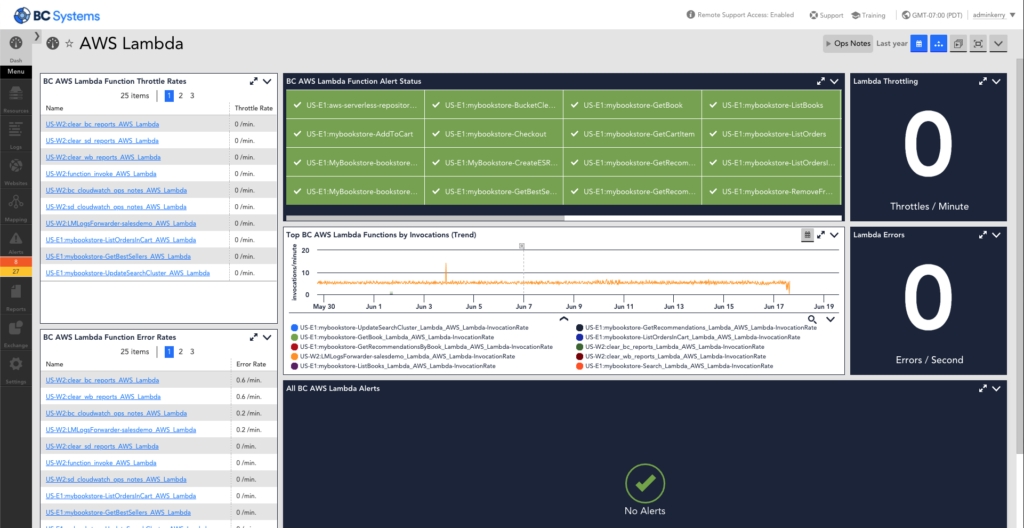Viewport: 1024px width, 528px height.
Task: Open Function Alert Status widget menu chevron
Action: coord(834,82)
